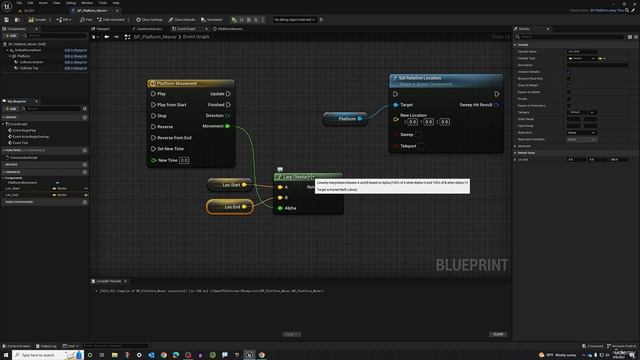This screenshot has height=360, width=640.
Task: Toggle Expose on Spawn checkbox
Action: point(569,92)
